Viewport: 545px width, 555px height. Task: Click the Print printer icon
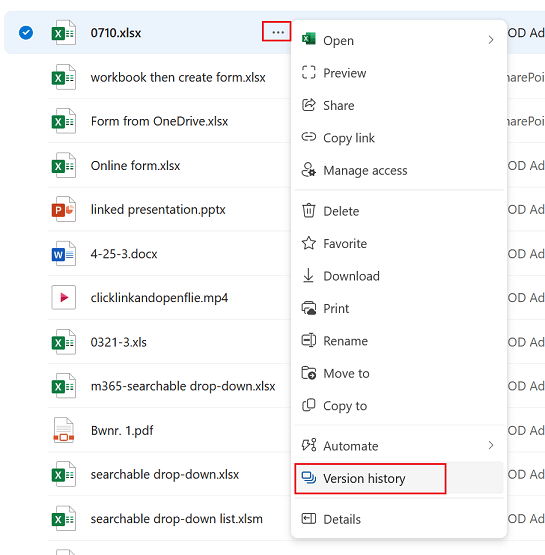pyautogui.click(x=309, y=308)
